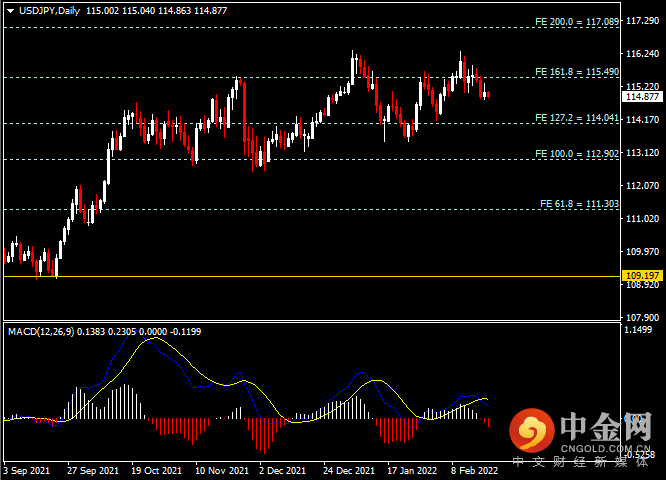Click the yellow 109.197 price level tag

tap(642, 275)
